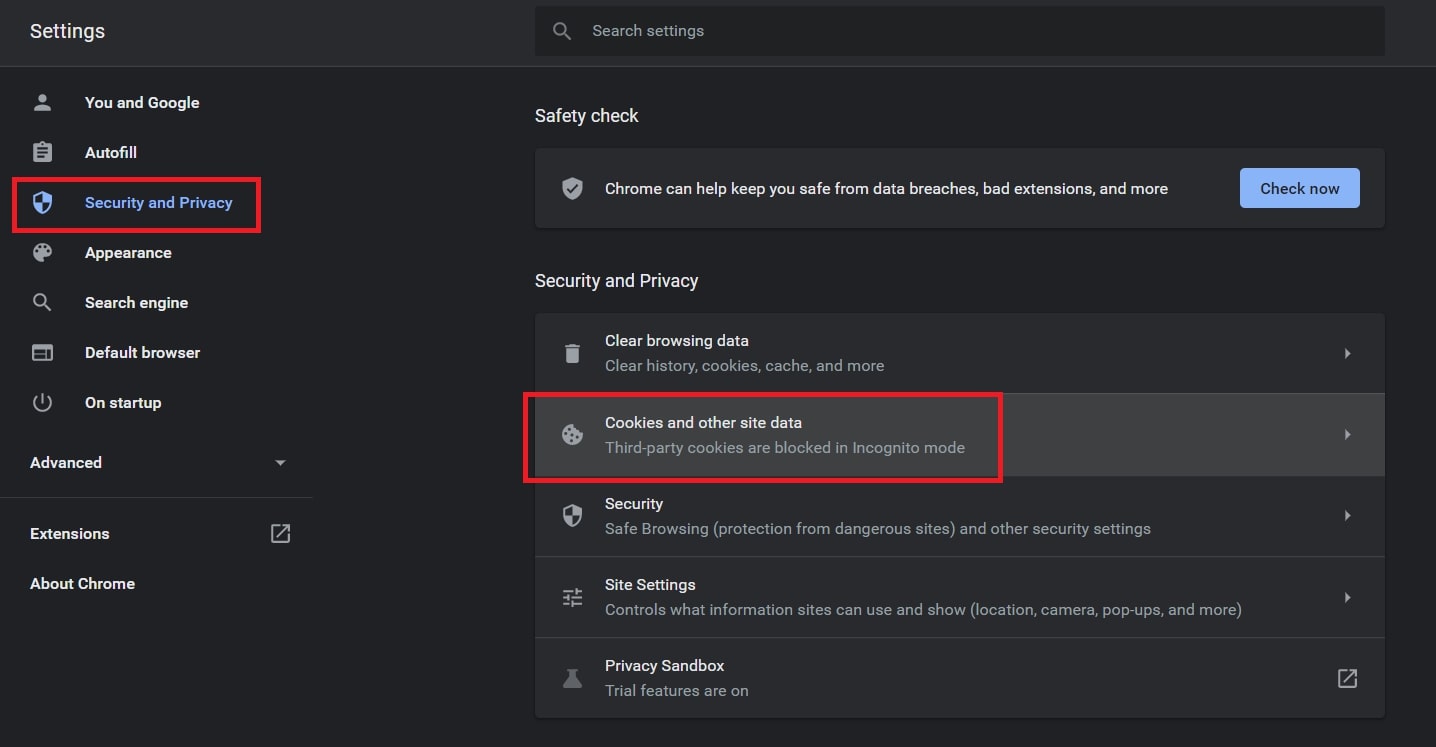Expand Site Settings via right chevron
Screen dimensions: 1436x747
(1347, 597)
